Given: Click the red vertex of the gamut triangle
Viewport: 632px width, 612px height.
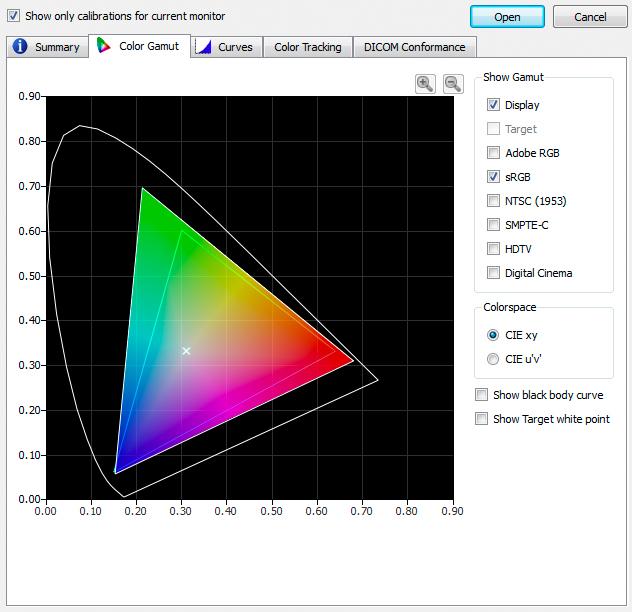Looking at the screenshot, I should tap(353, 361).
